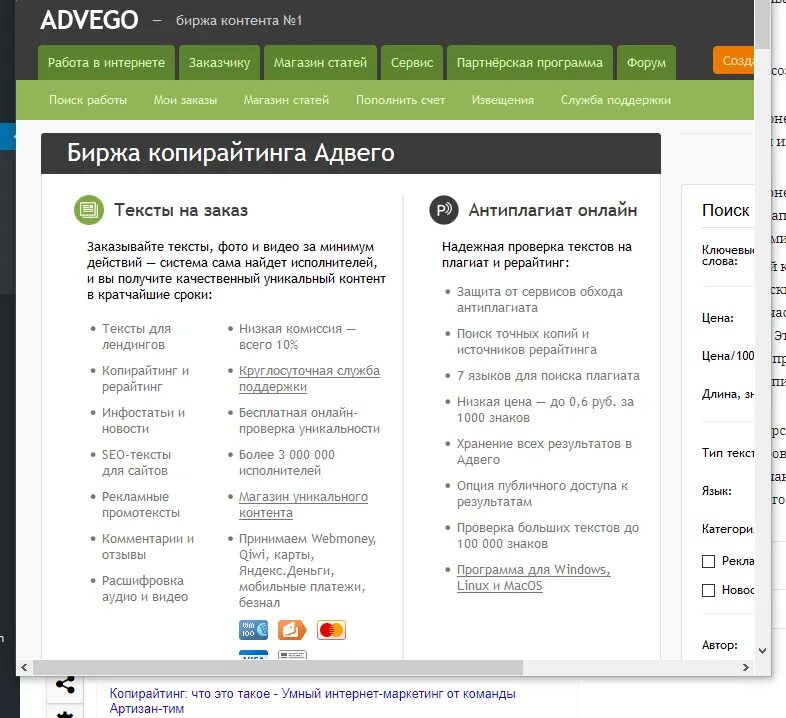
Task: Click the text Опция публичного доступа к результатам
Action: [x=542, y=493]
